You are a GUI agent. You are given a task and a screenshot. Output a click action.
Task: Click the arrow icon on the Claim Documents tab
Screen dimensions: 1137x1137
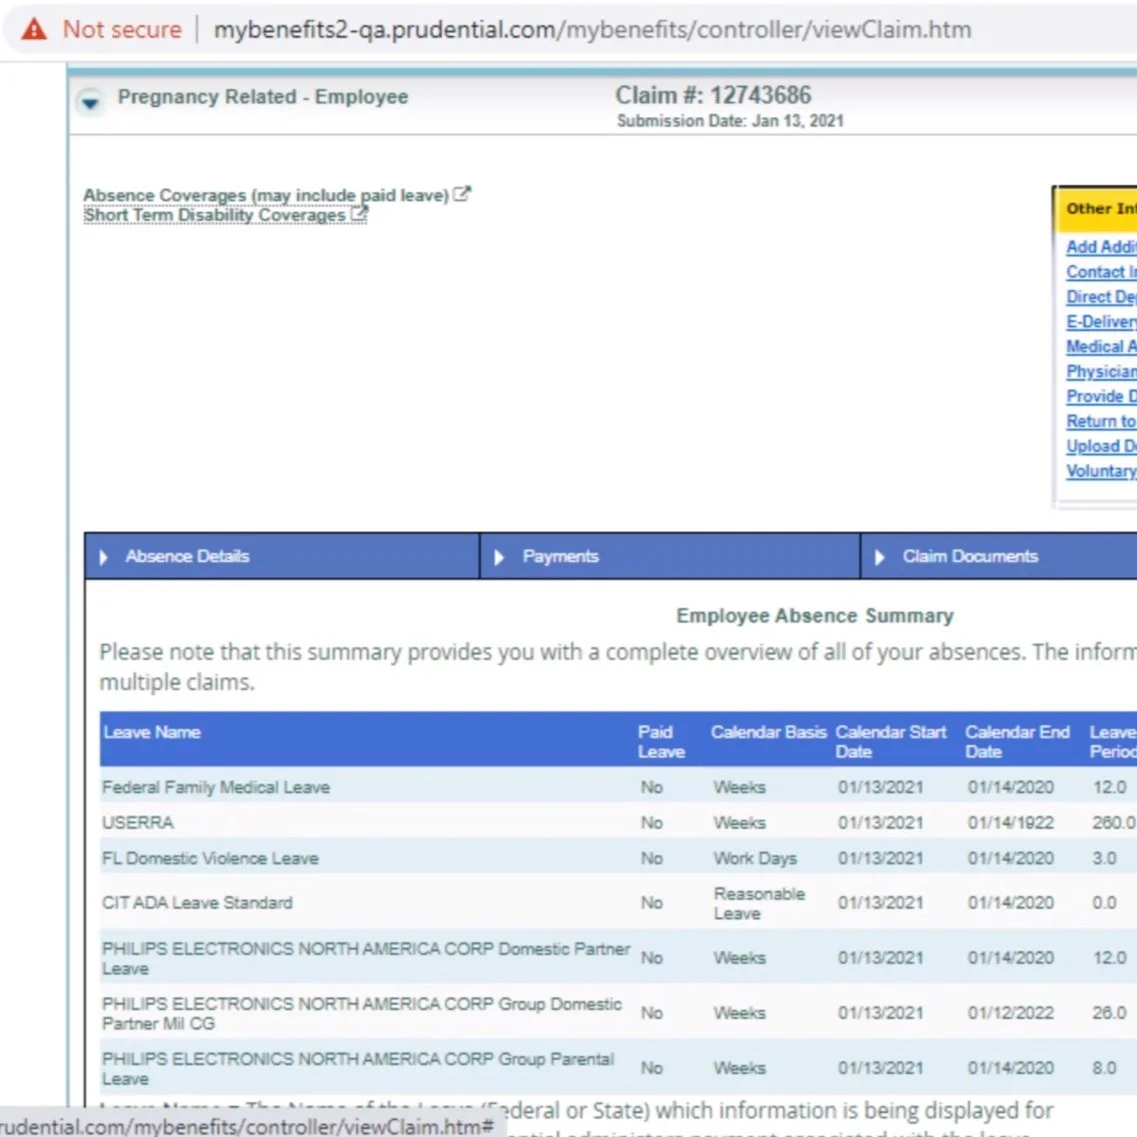879,556
